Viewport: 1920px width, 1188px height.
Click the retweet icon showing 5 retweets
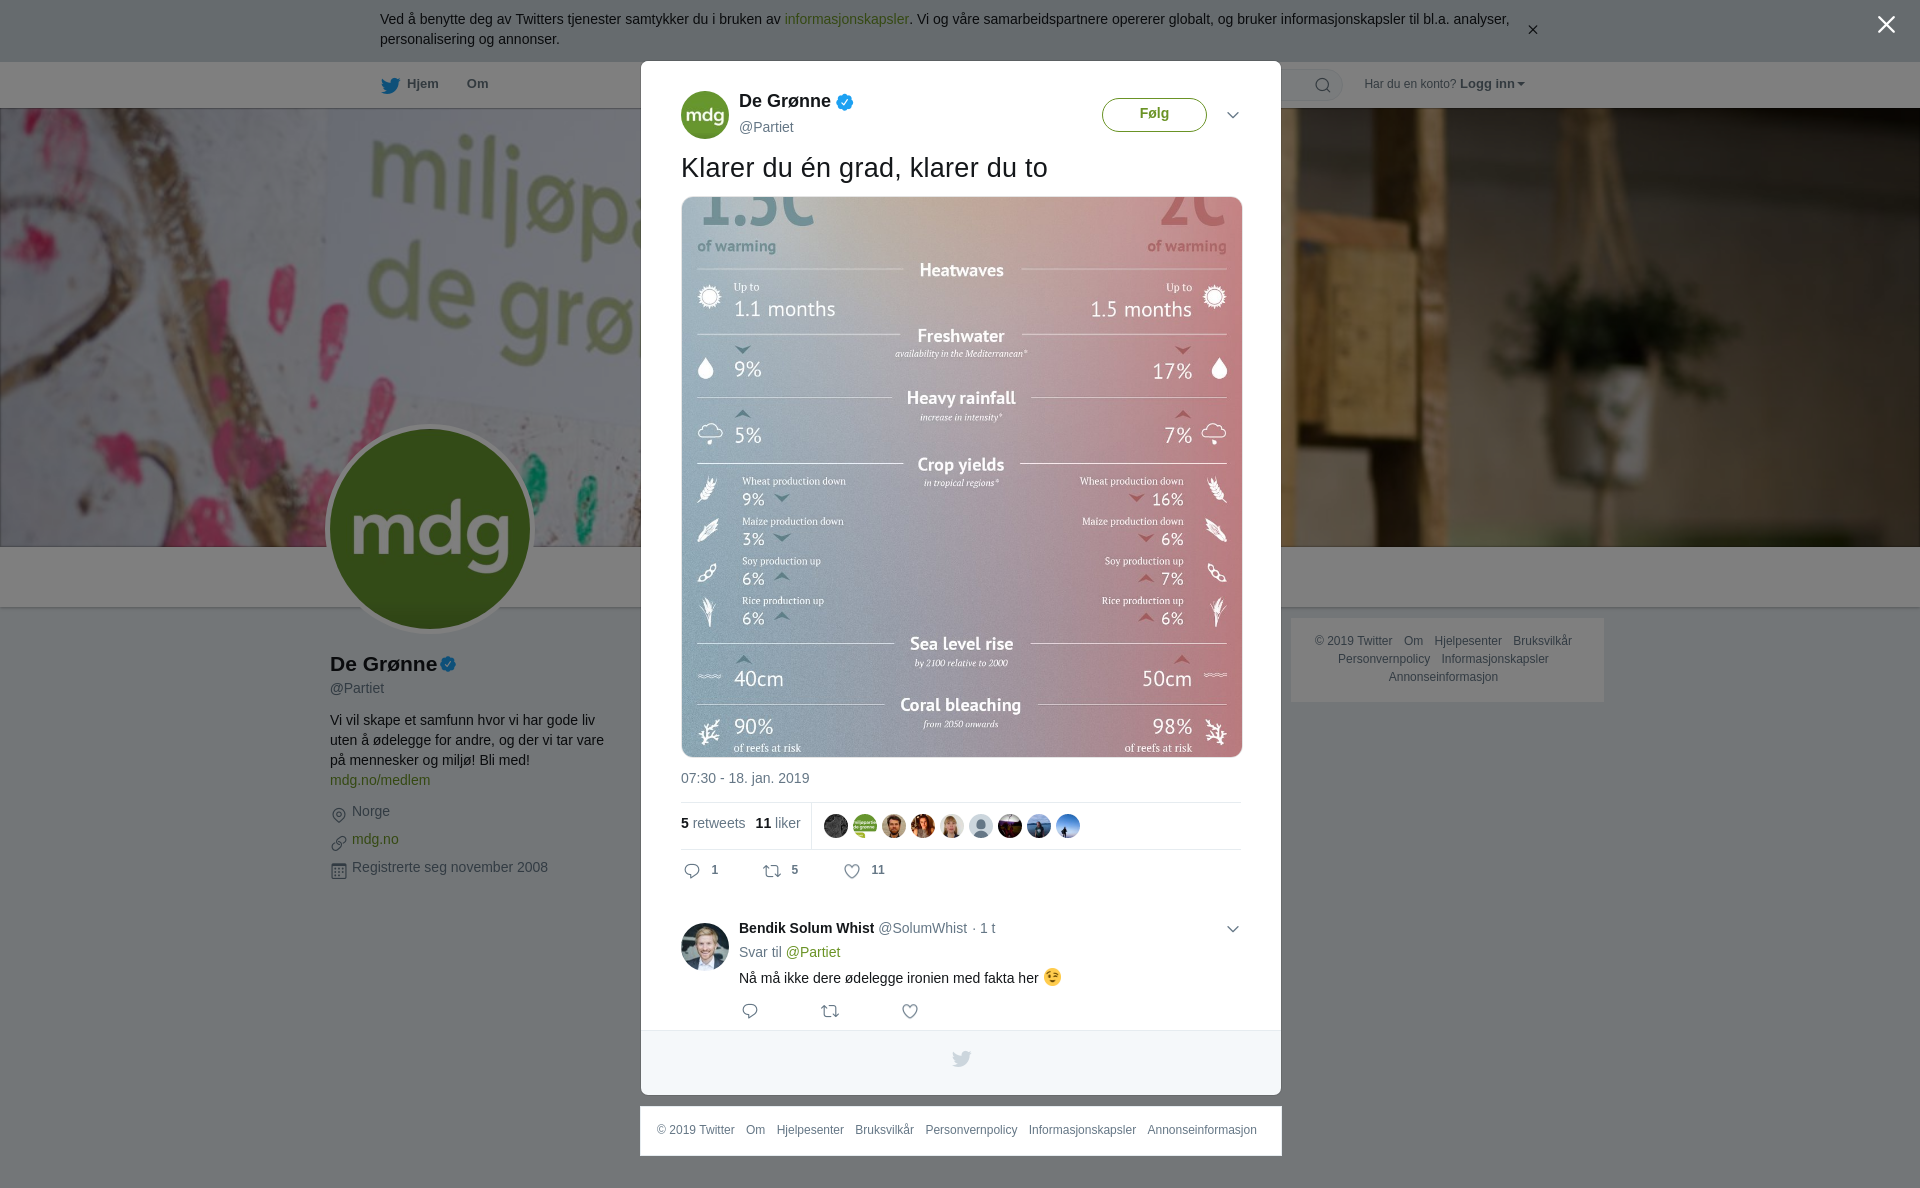pos(772,871)
